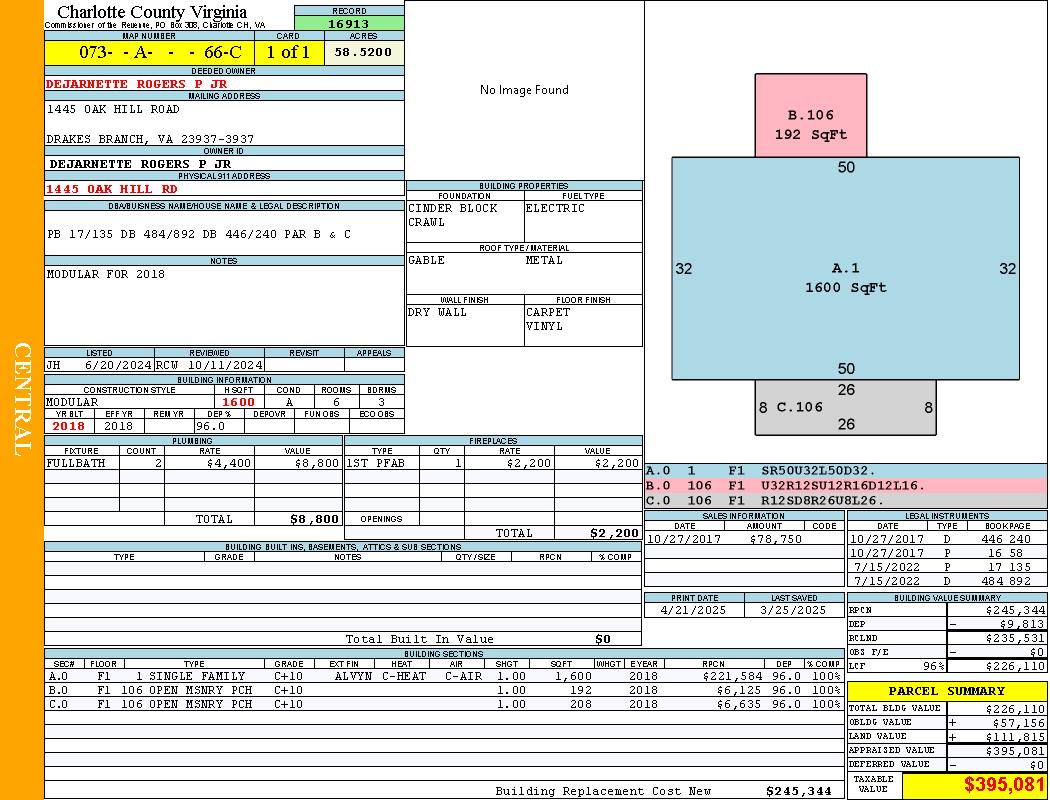Click appraised value $395,081

[1015, 752]
